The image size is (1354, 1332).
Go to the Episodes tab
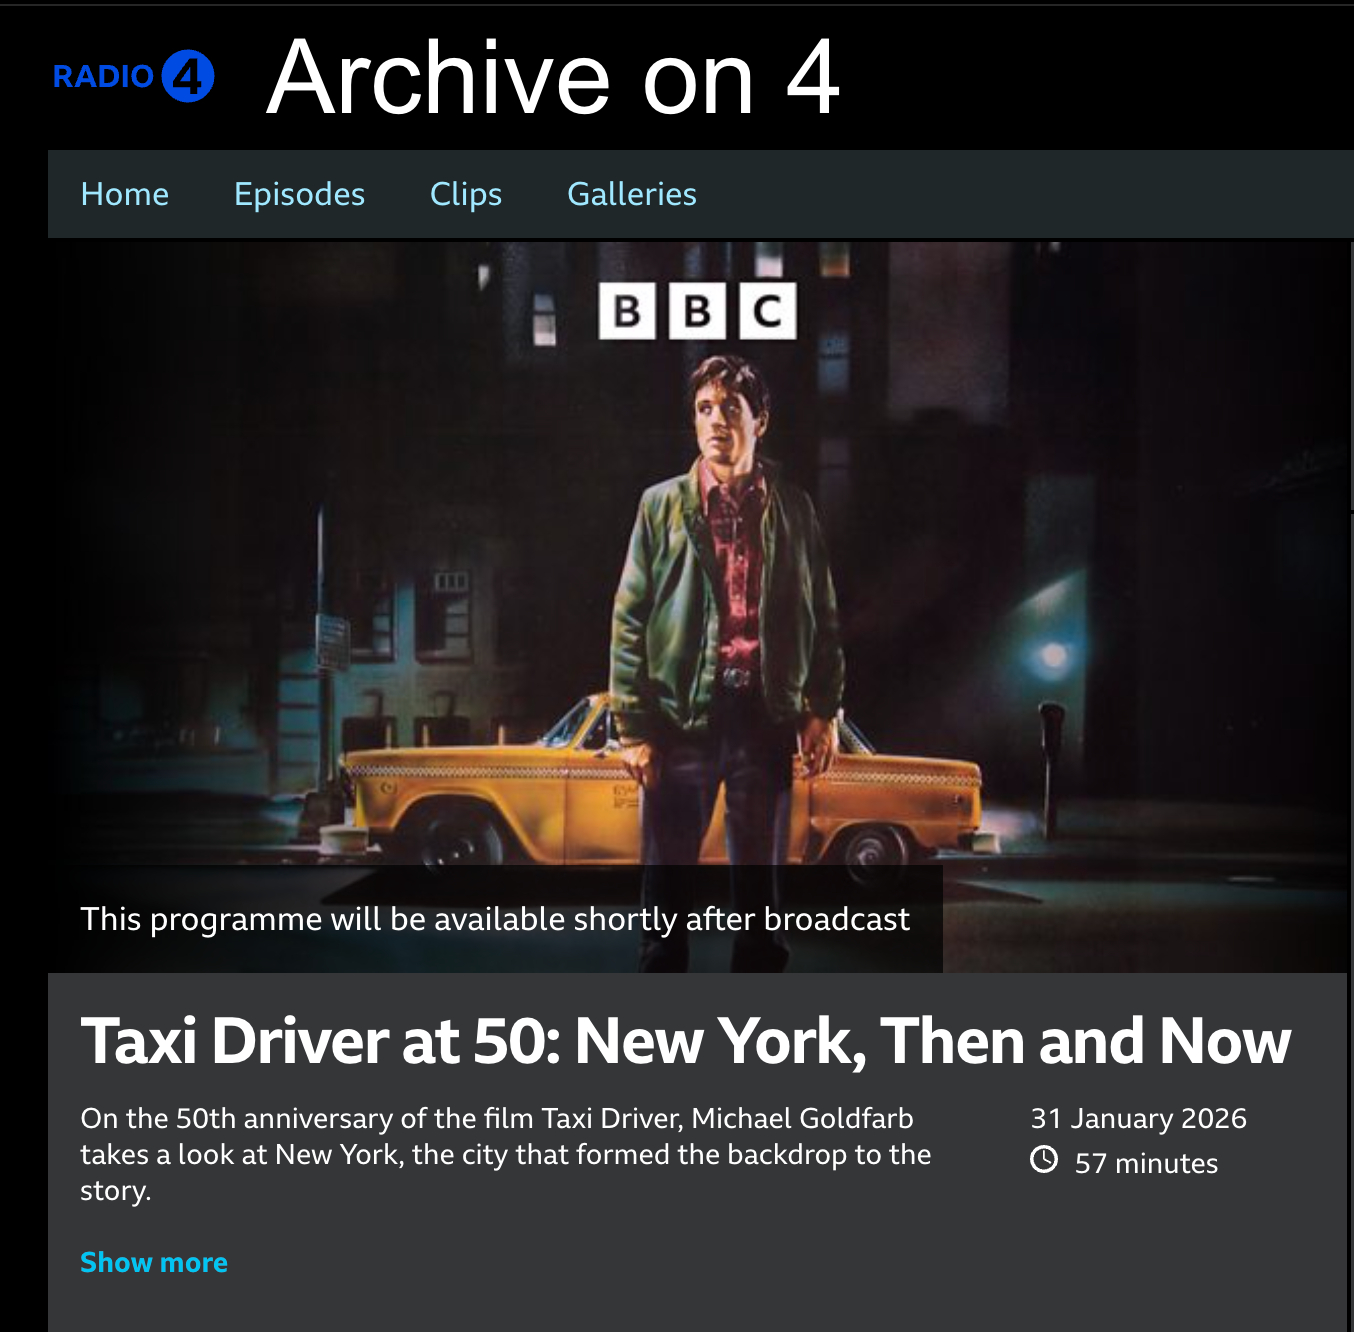click(299, 194)
